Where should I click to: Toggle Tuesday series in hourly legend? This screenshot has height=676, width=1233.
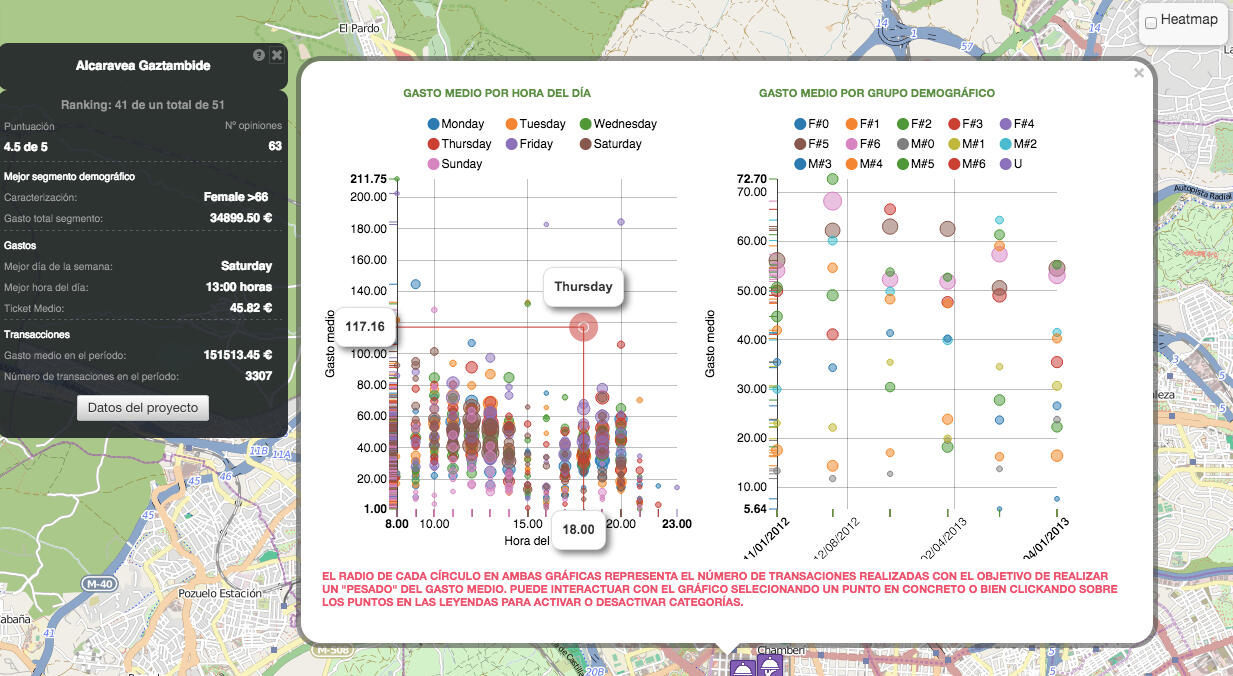click(511, 124)
